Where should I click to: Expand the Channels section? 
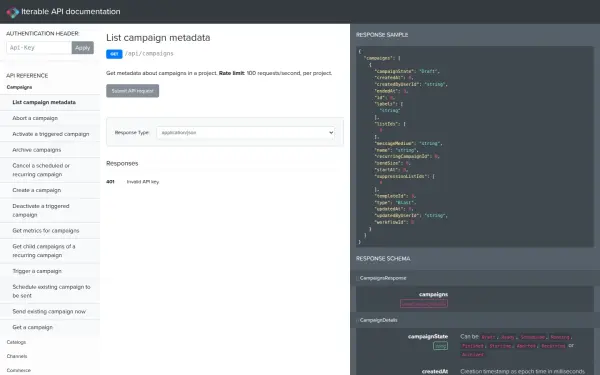tap(17, 356)
